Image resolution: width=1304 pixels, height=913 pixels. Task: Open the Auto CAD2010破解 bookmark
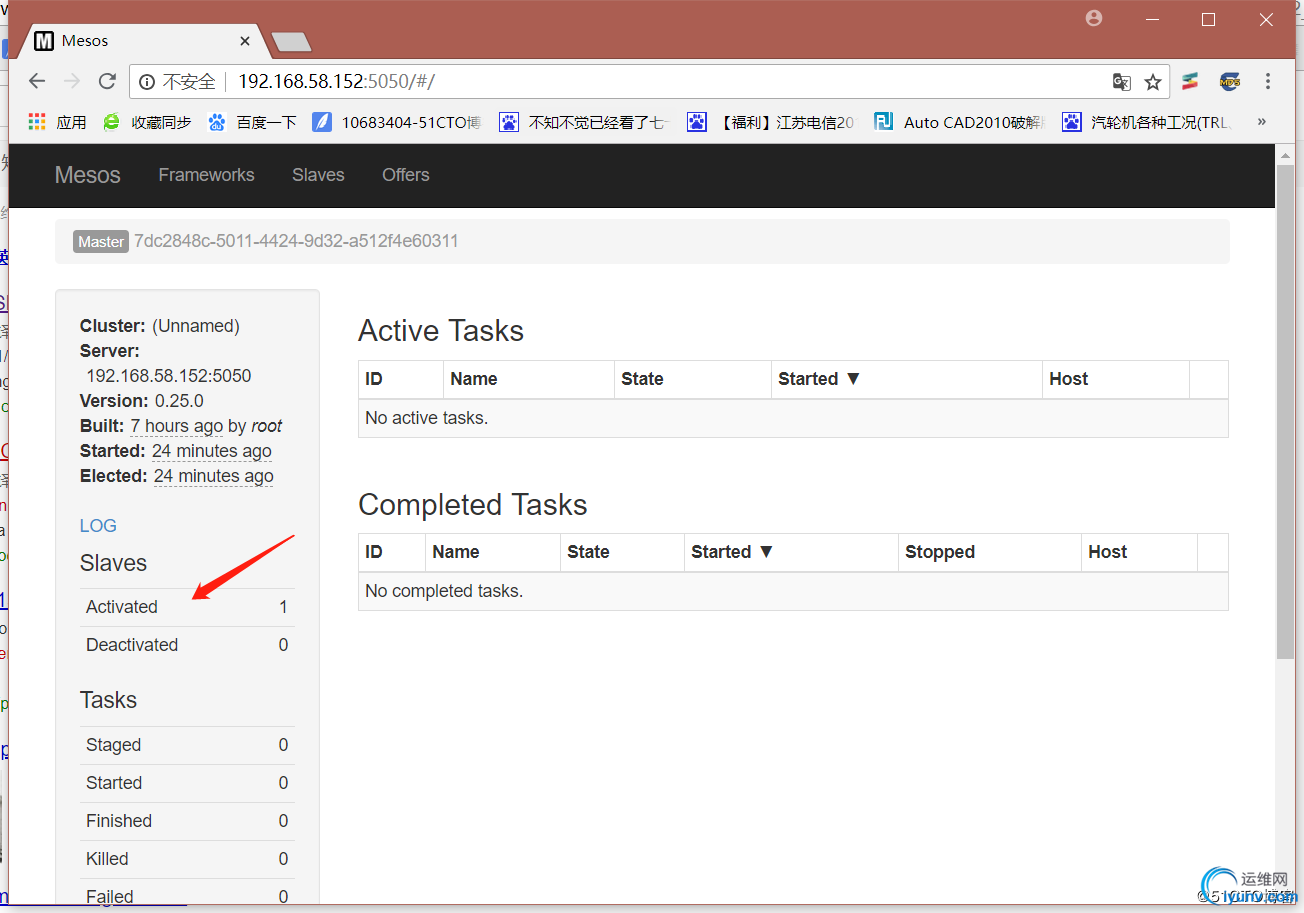coord(959,122)
